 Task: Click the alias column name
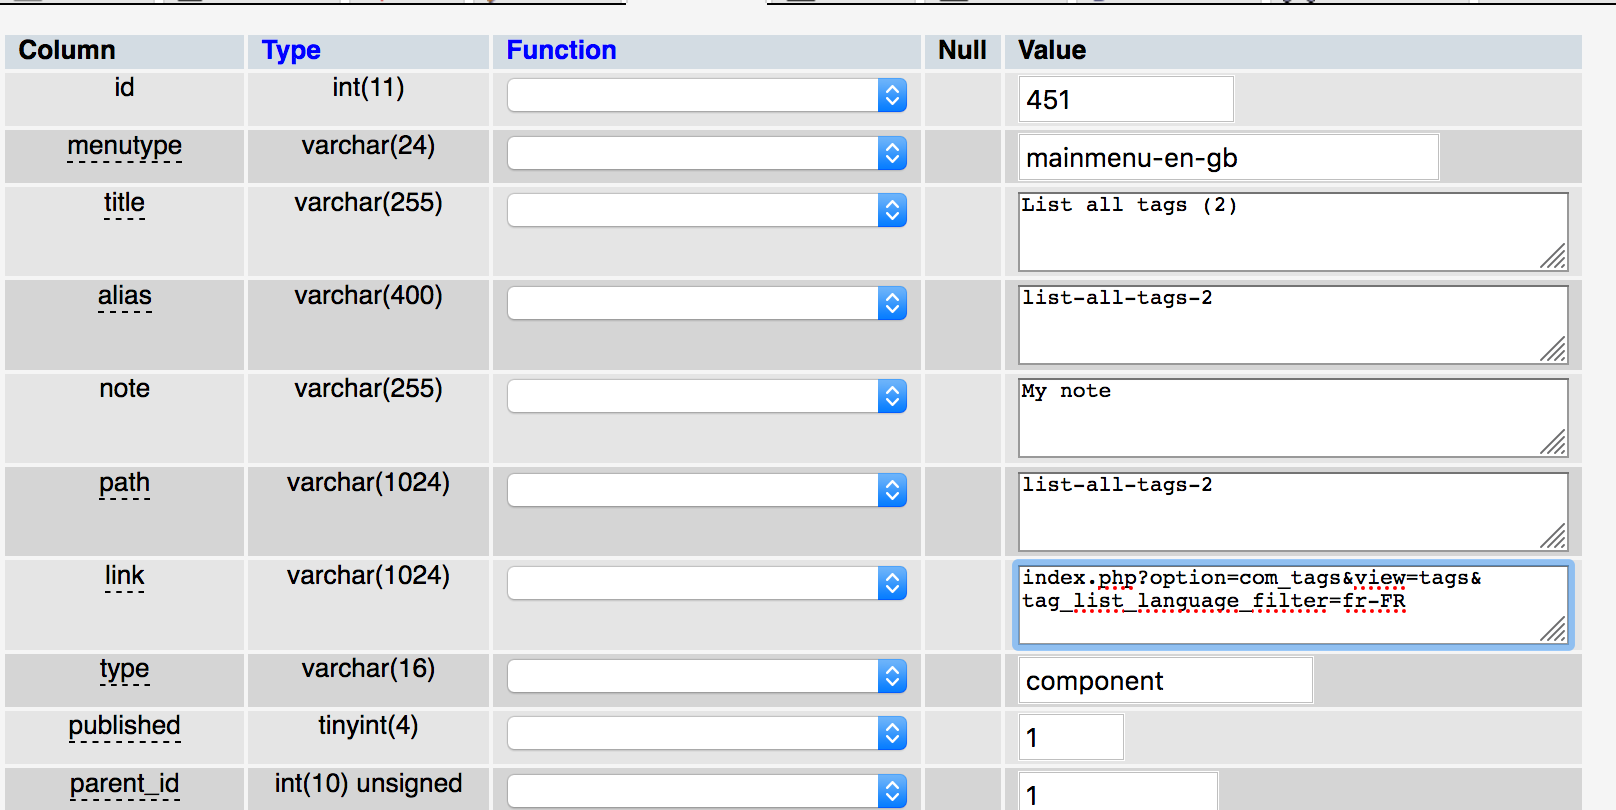(124, 296)
